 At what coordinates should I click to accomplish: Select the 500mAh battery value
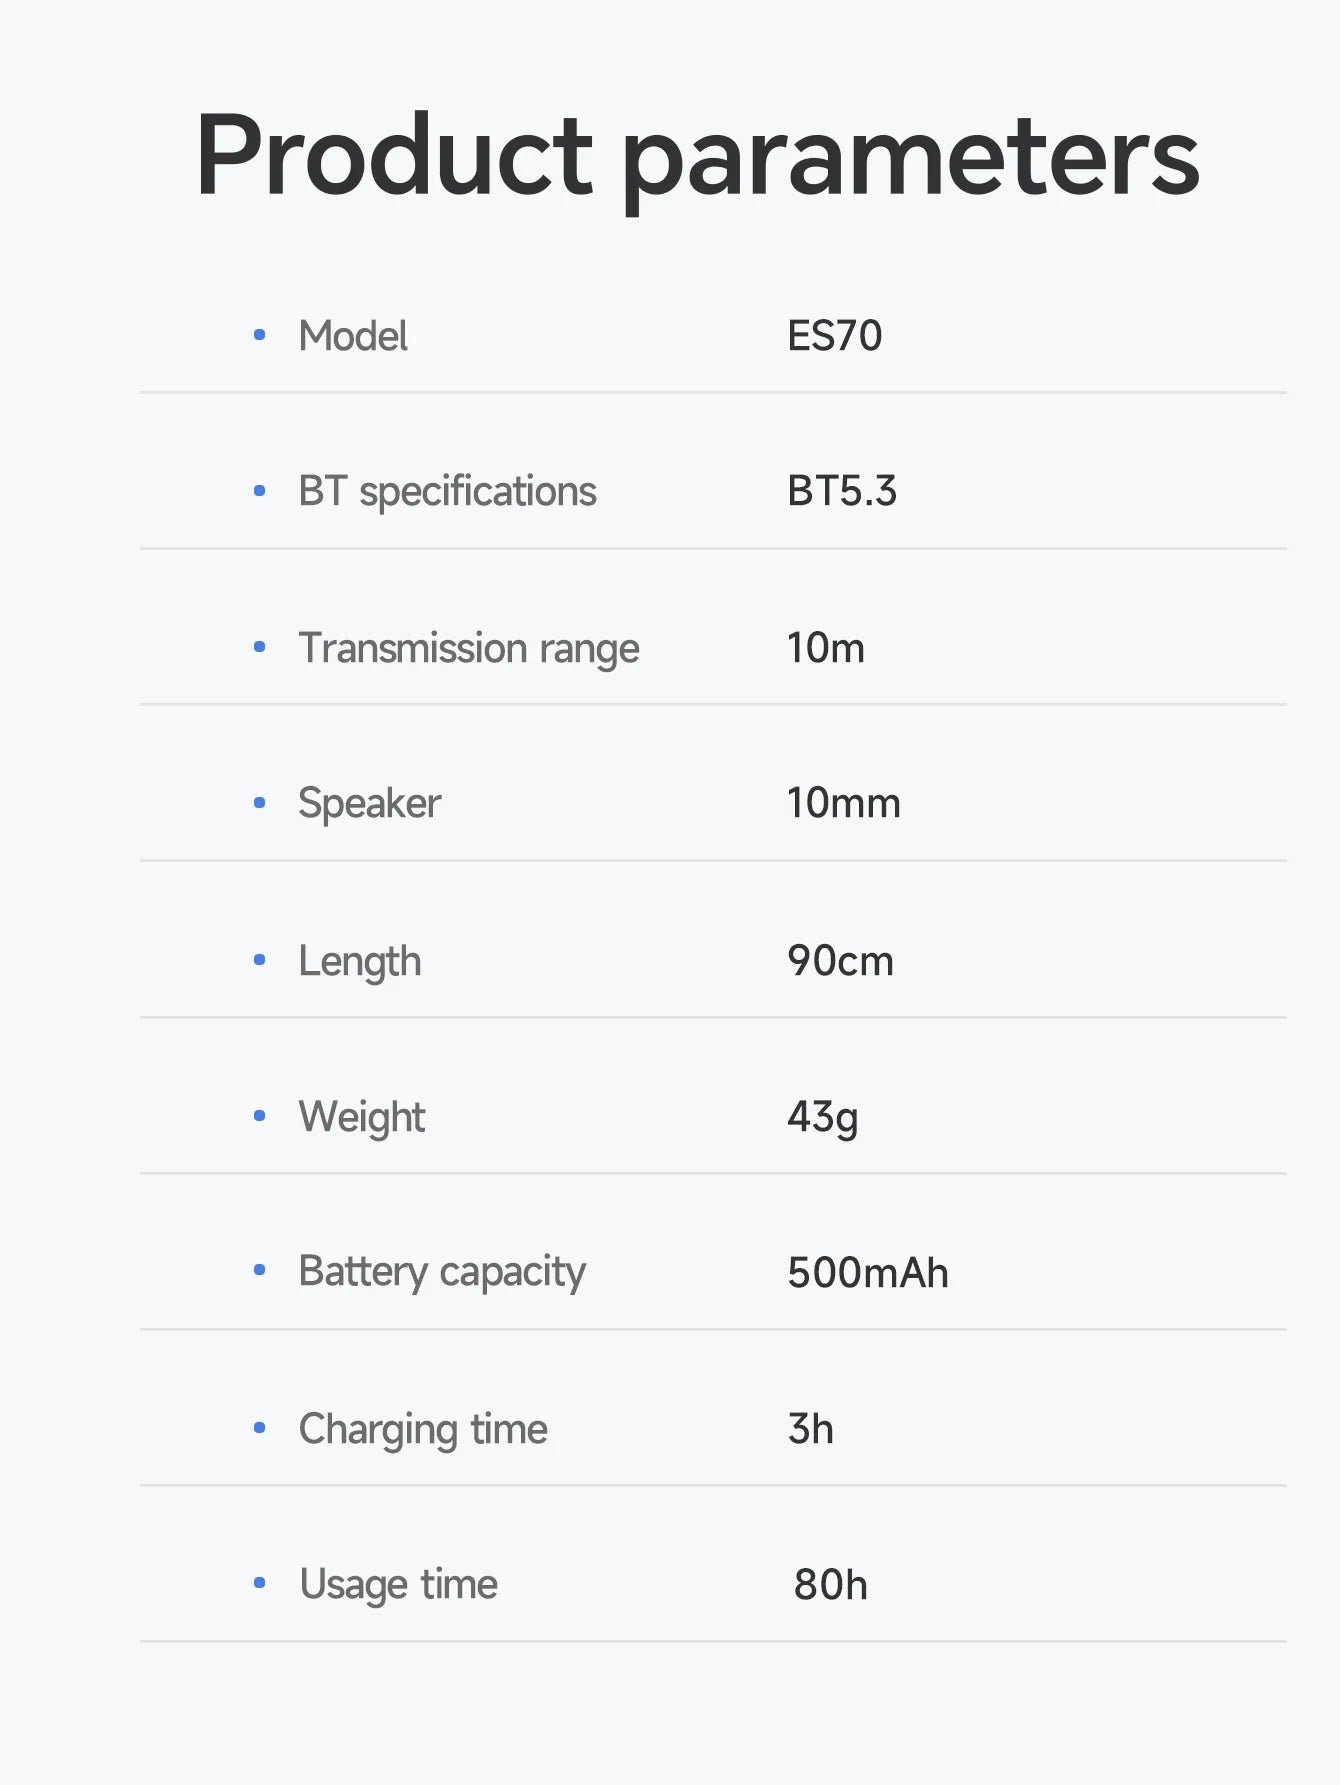click(x=867, y=1273)
